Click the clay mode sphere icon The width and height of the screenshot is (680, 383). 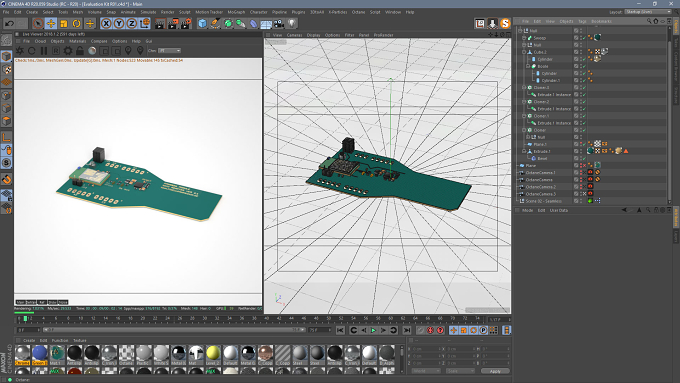point(92,51)
